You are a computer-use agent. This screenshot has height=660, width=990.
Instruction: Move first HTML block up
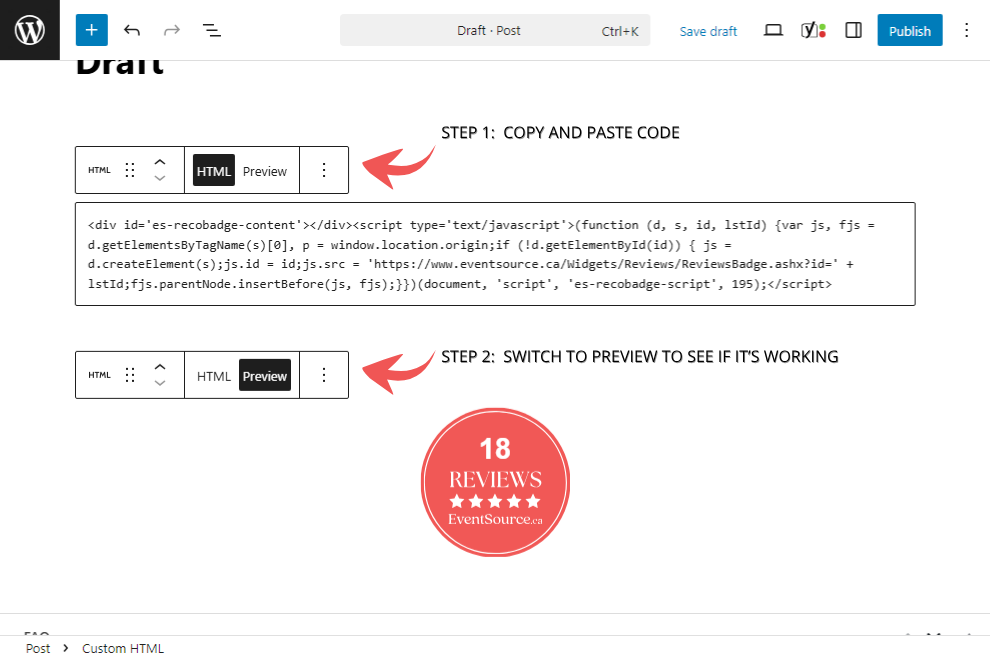pos(160,162)
